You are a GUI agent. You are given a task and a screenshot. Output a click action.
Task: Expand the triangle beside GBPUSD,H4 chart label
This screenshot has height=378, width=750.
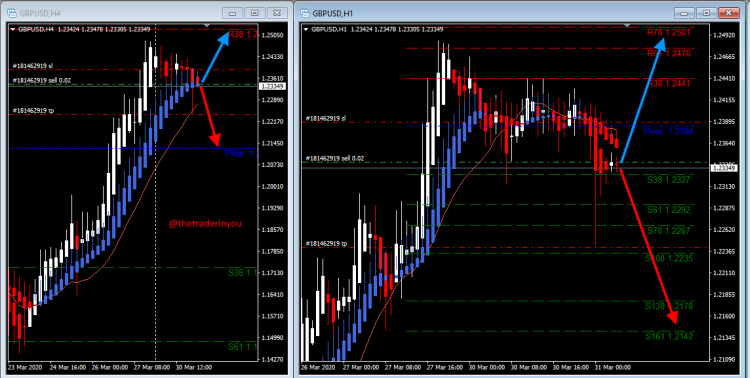click(x=13, y=29)
